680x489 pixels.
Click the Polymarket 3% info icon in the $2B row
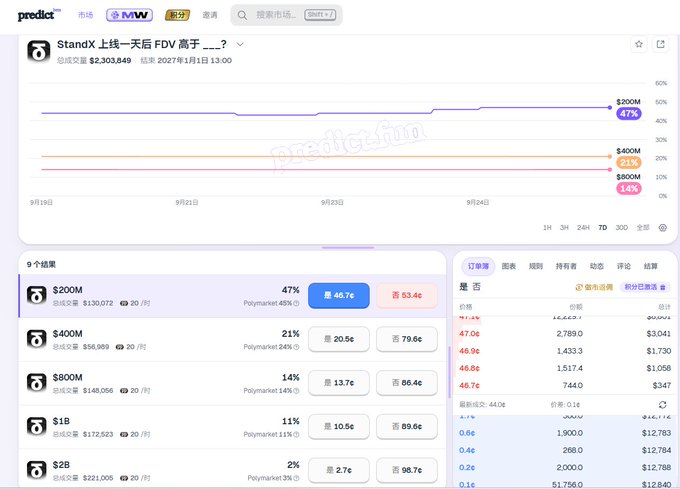pyautogui.click(x=297, y=478)
